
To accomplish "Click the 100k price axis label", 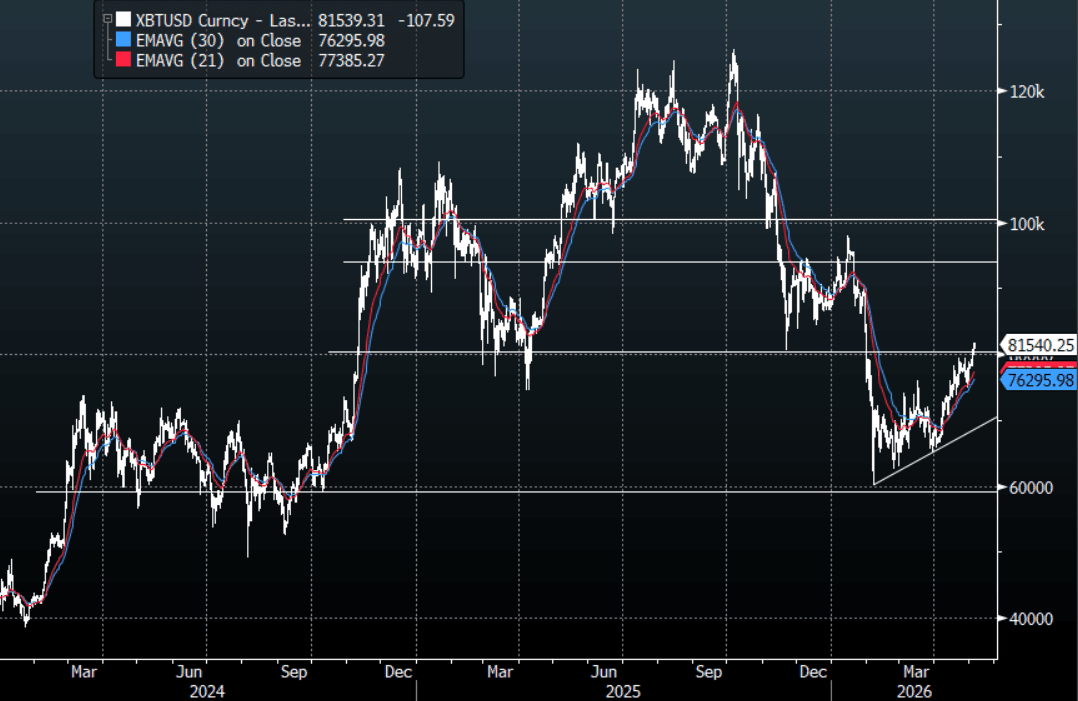I will (x=1026, y=224).
